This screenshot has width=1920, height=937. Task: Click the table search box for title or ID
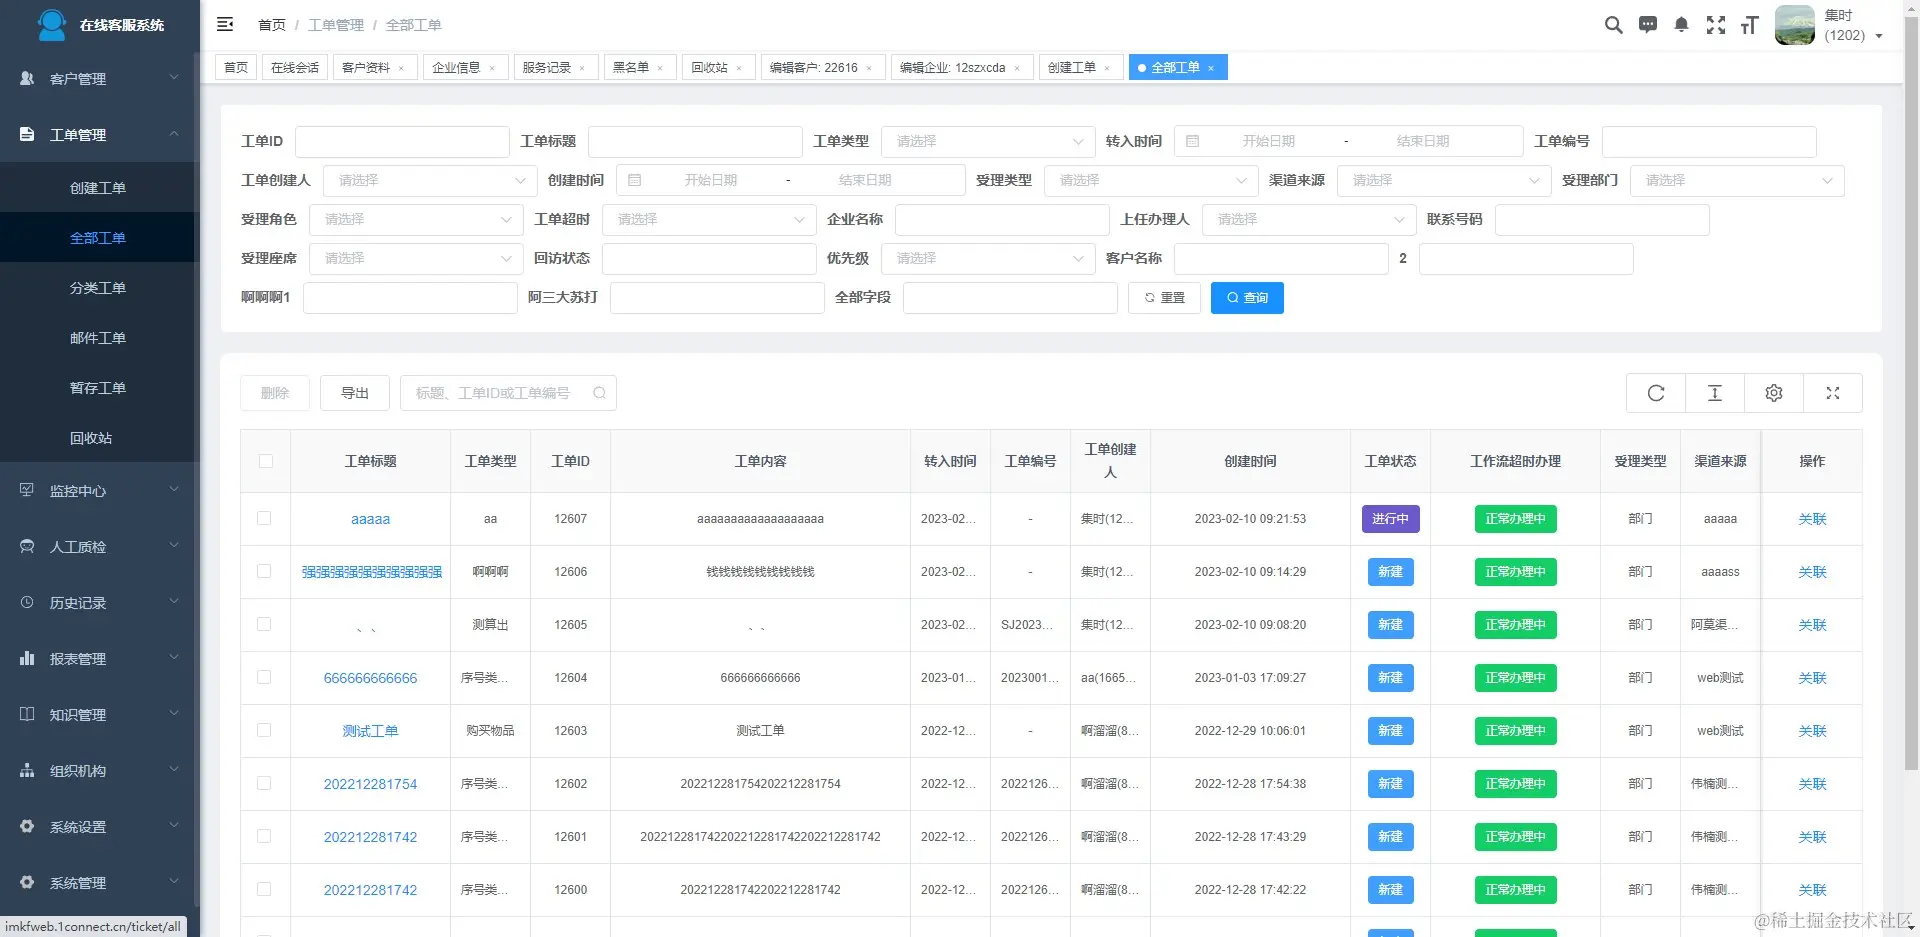508,393
